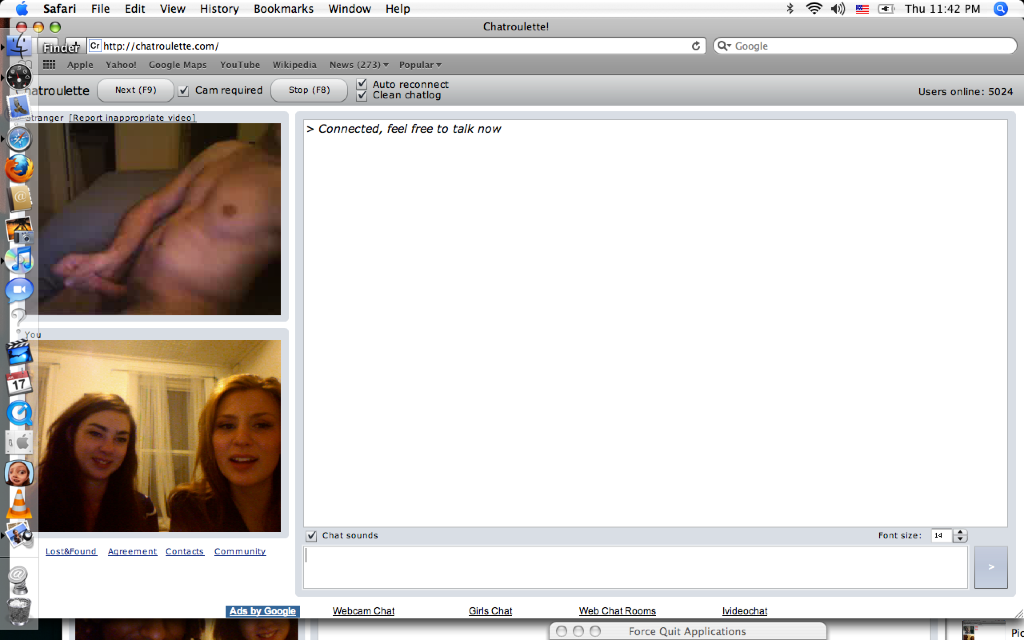The height and width of the screenshot is (640, 1024).
Task: Click the battery status icon
Action: tap(886, 8)
